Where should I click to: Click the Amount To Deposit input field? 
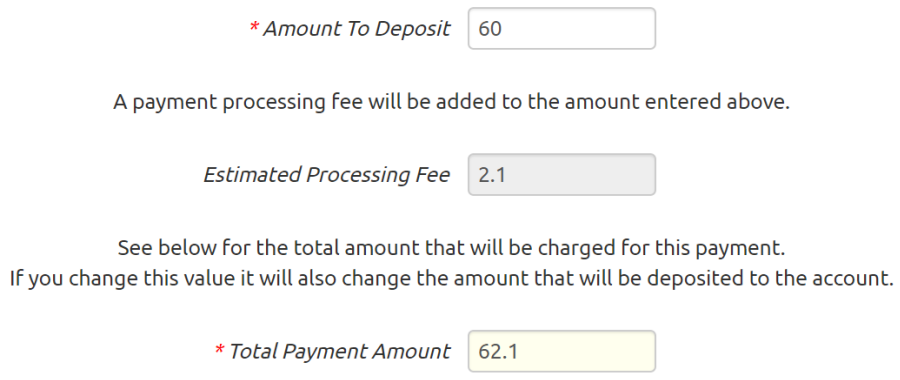click(x=561, y=28)
